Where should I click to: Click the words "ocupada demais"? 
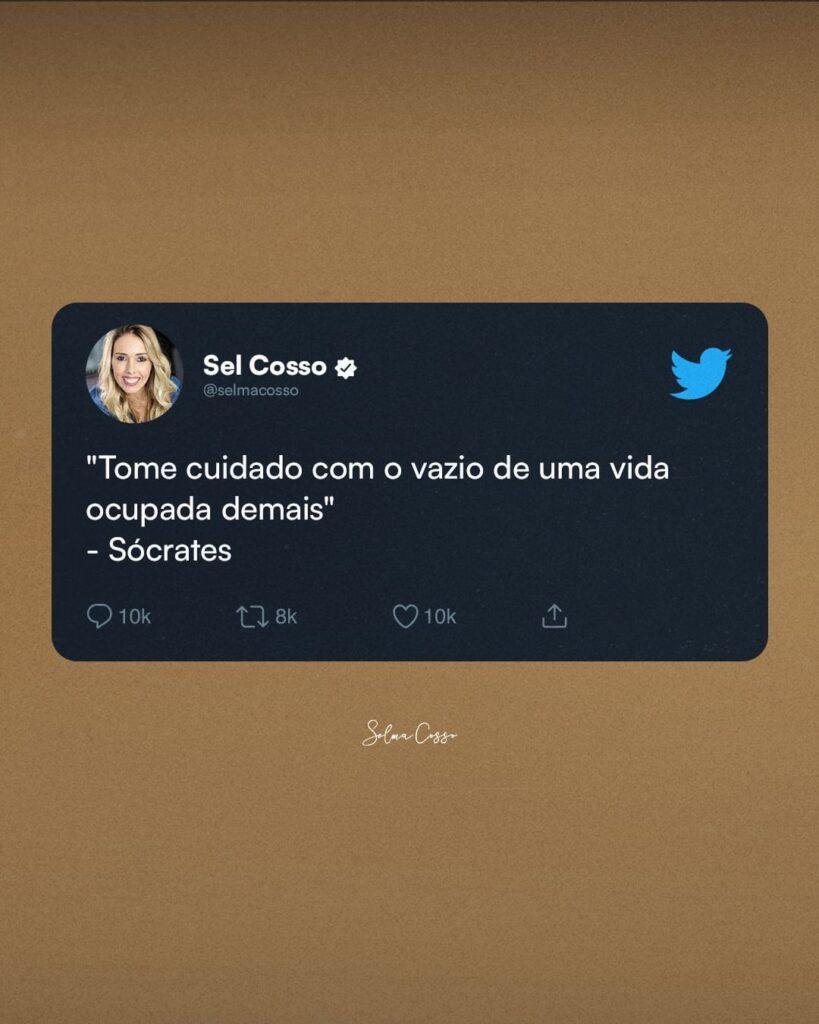(205, 509)
